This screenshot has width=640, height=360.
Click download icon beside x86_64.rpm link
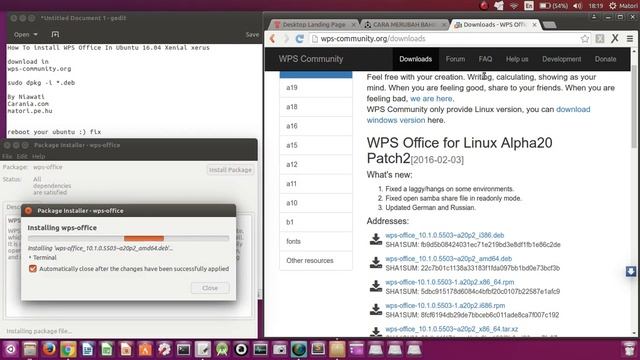[x=376, y=286]
